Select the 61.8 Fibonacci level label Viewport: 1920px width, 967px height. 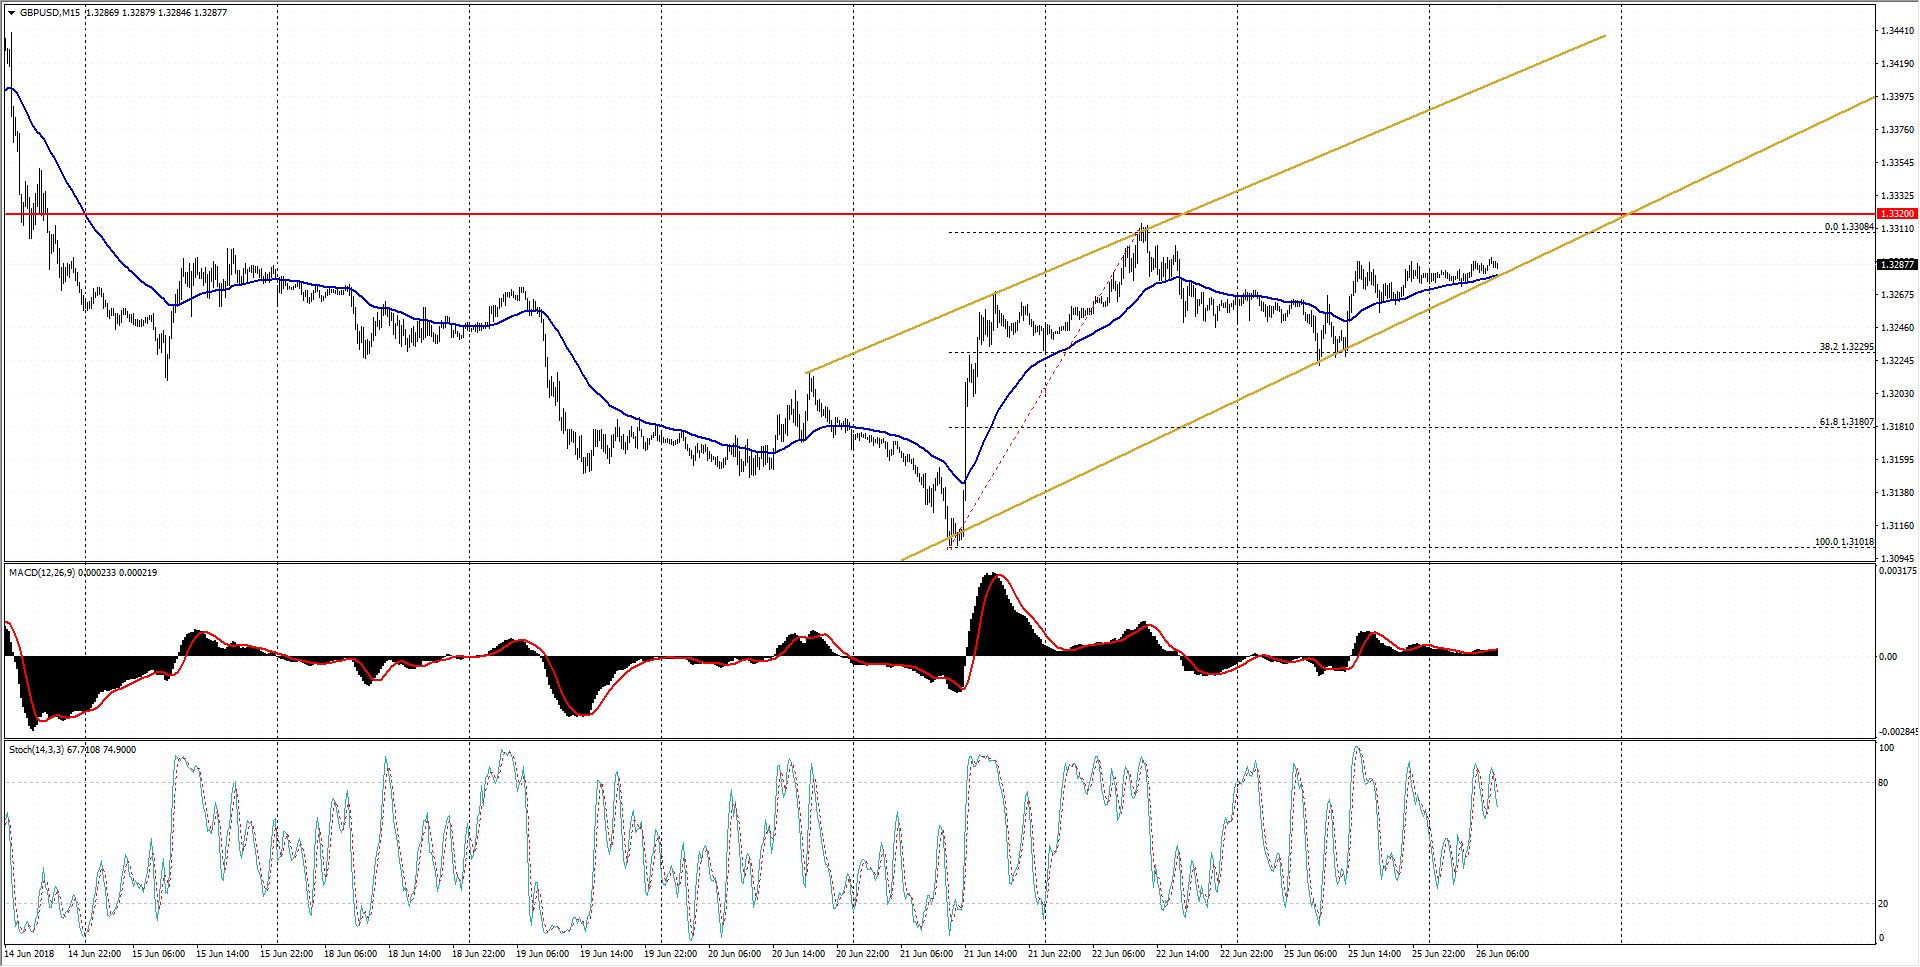[x=1845, y=422]
